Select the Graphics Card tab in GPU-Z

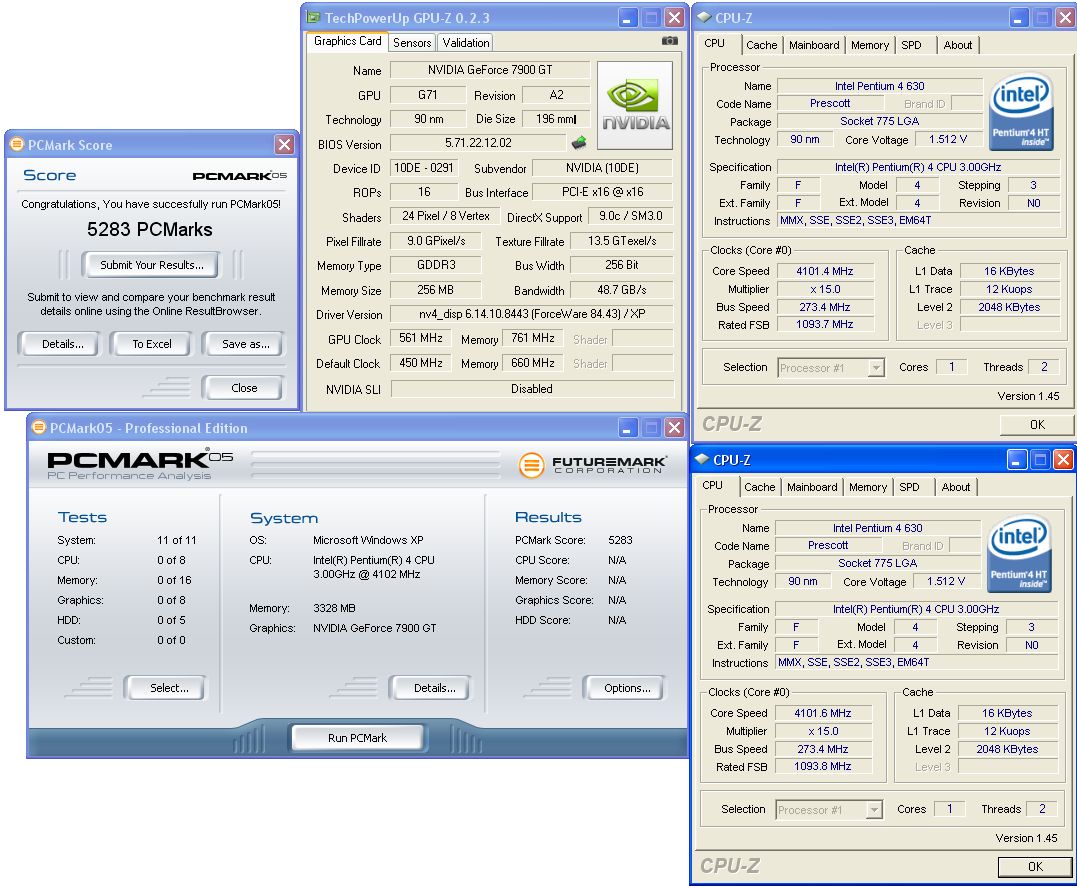[x=348, y=41]
